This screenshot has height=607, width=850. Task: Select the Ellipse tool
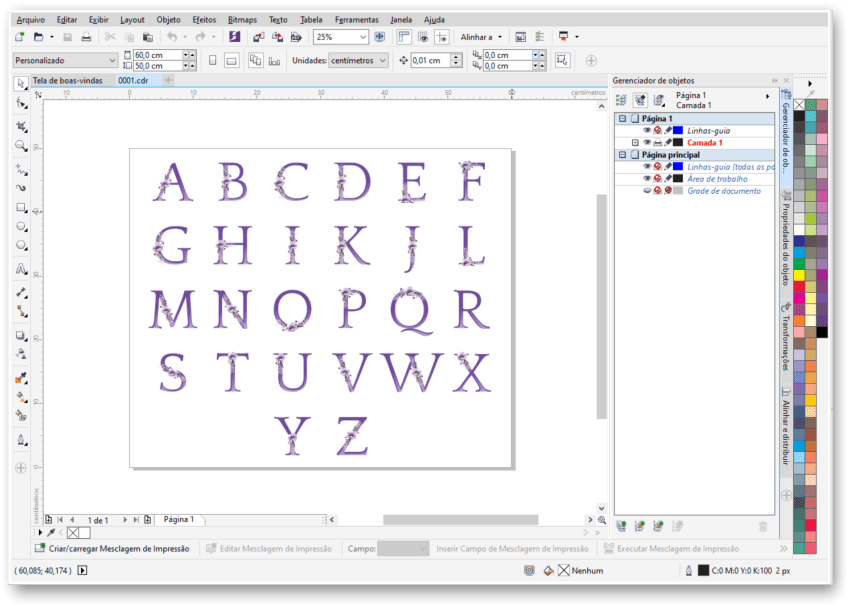[21, 227]
